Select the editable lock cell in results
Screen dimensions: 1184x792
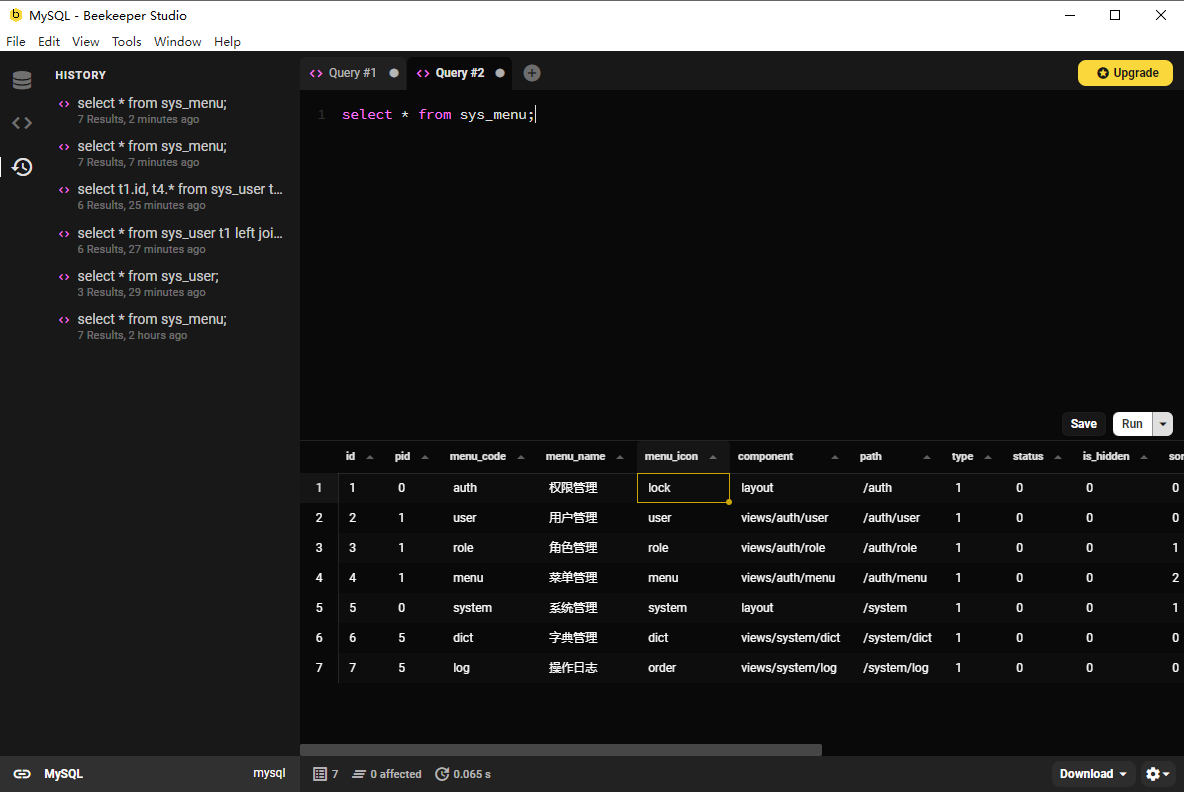(x=682, y=487)
